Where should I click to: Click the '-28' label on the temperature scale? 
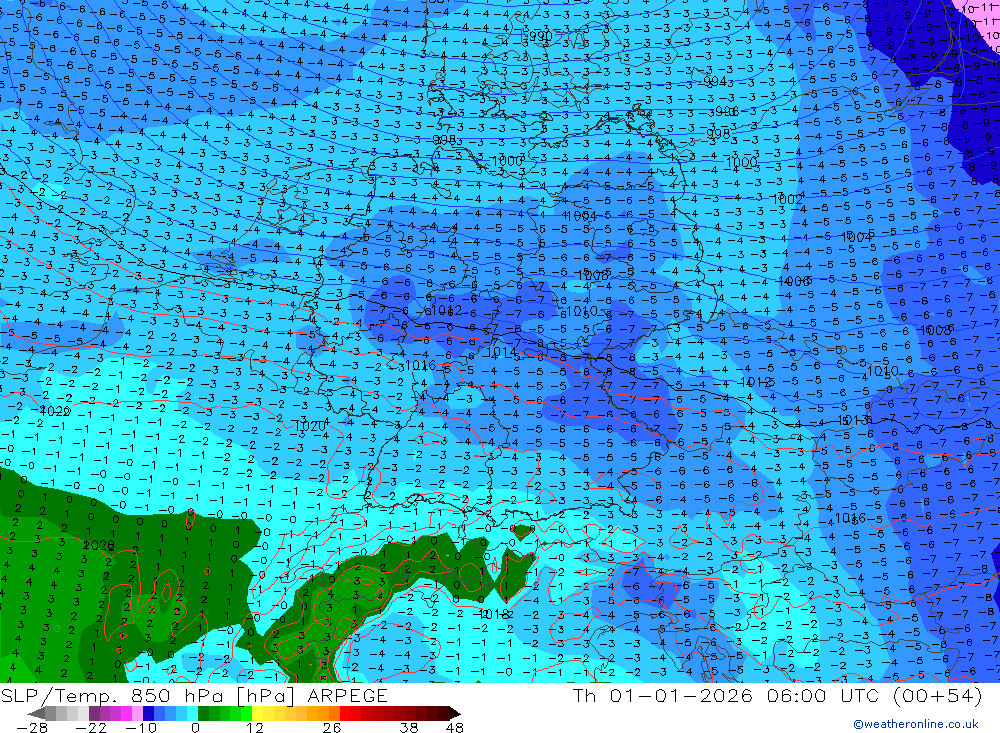pos(32,727)
